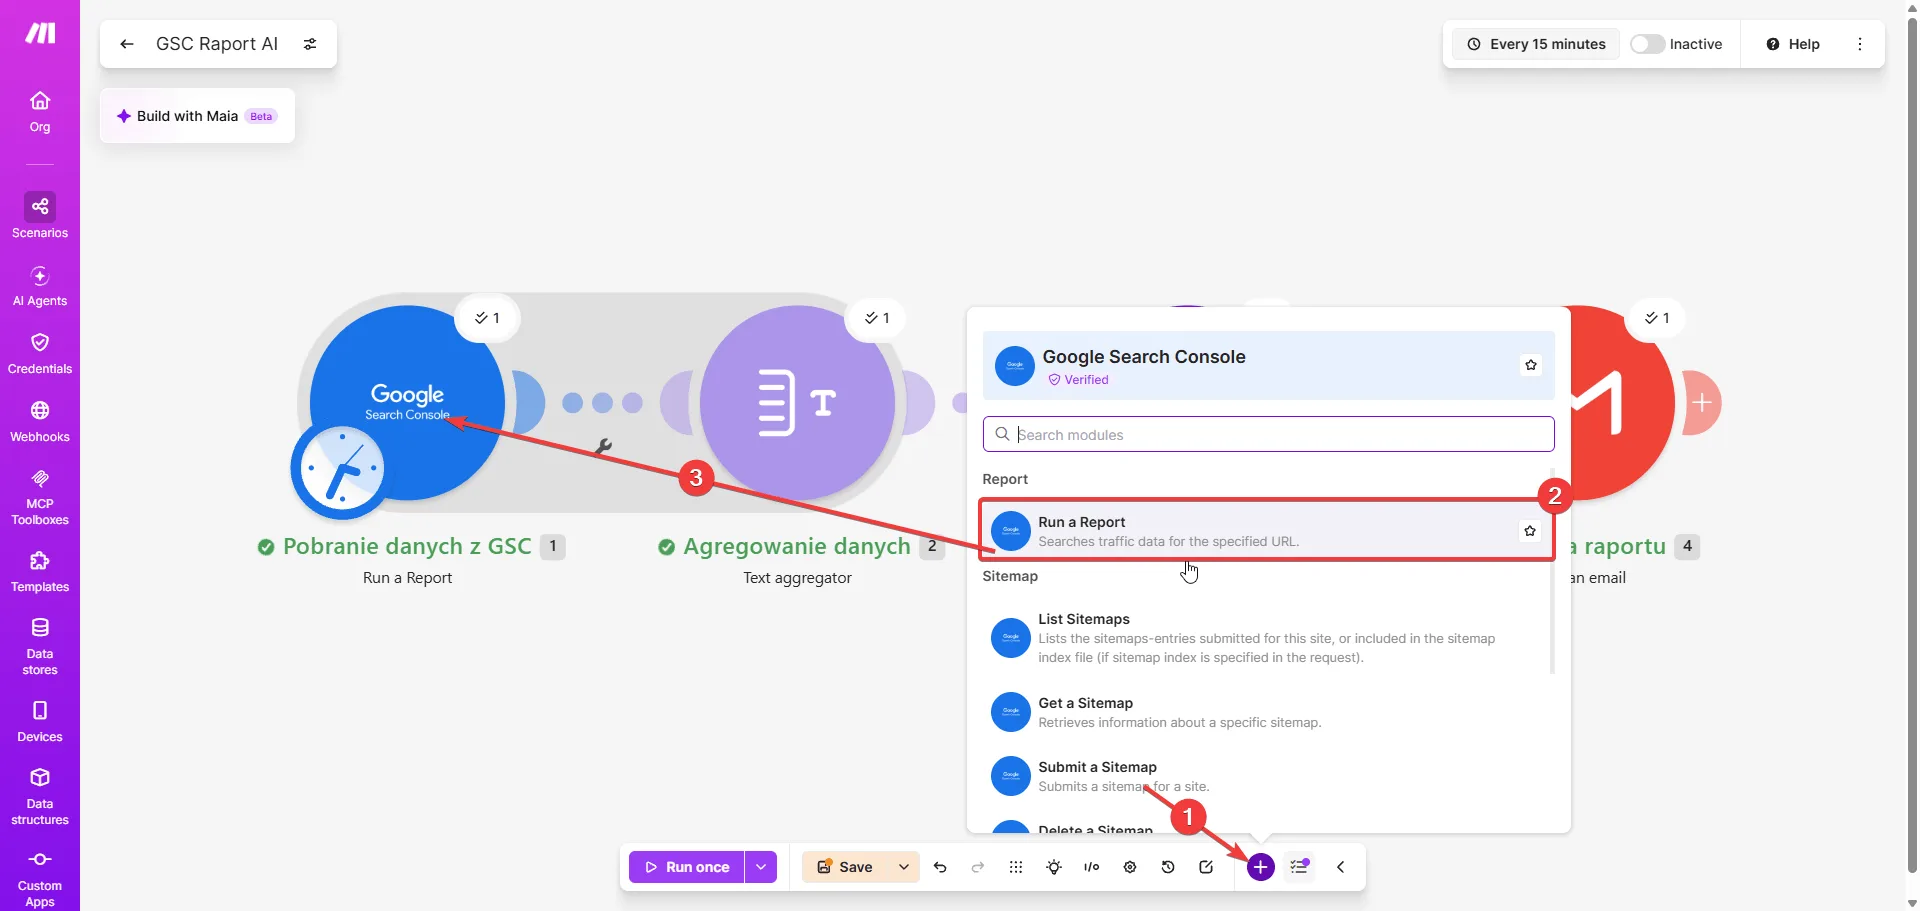The width and height of the screenshot is (1920, 911).
Task: Click the undo arrow in bottom toolbar
Action: coord(940,867)
